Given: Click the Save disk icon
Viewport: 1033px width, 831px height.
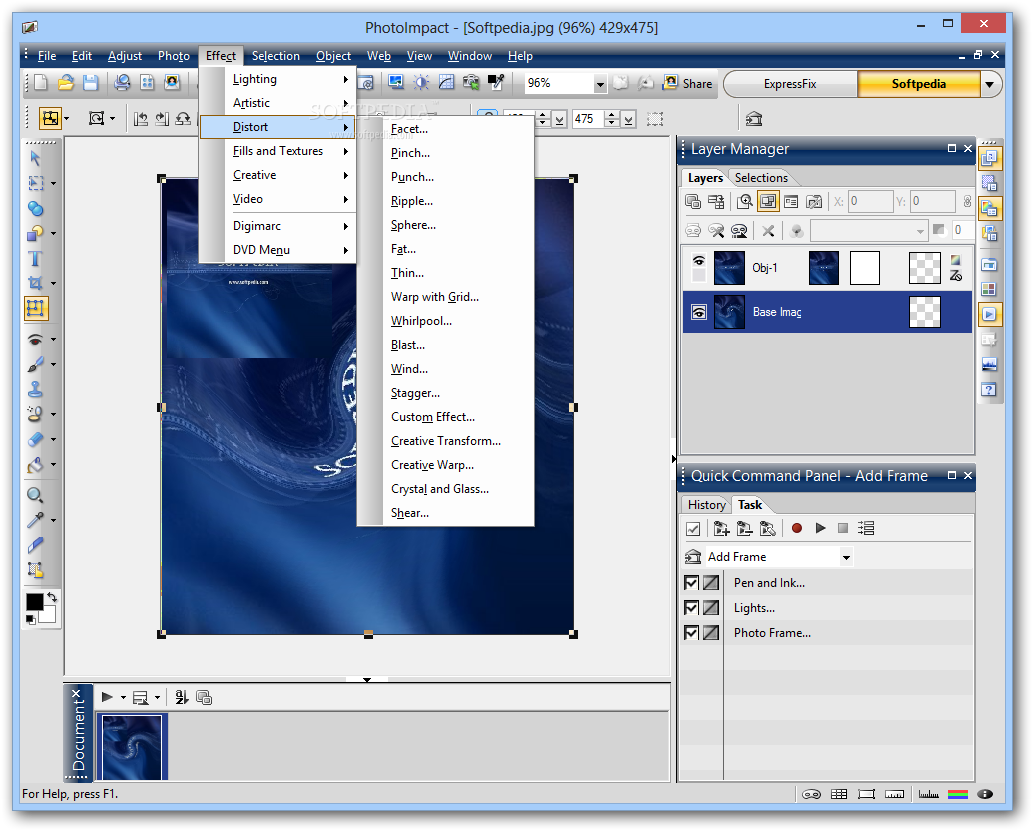Looking at the screenshot, I should 90,82.
